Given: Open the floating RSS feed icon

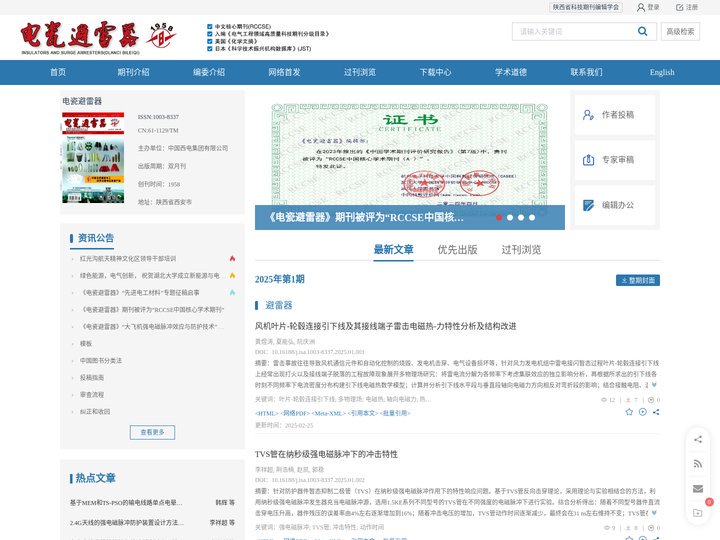Looking at the screenshot, I should 698,464.
